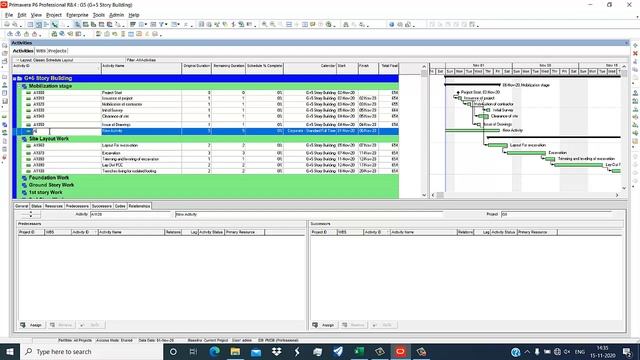
Task: Open the Enterprise menu
Action: pos(77,15)
